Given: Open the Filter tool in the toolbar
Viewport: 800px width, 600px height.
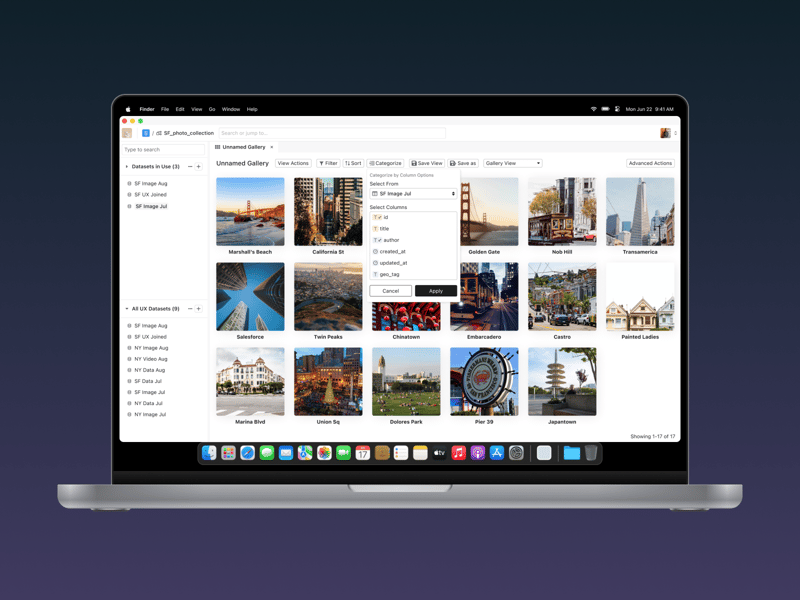Looking at the screenshot, I should 328,163.
